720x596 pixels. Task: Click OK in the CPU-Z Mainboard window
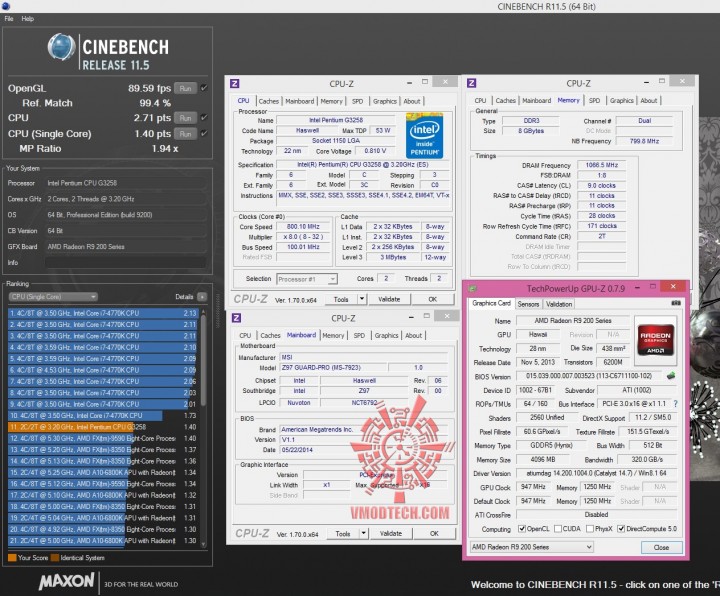[x=434, y=534]
